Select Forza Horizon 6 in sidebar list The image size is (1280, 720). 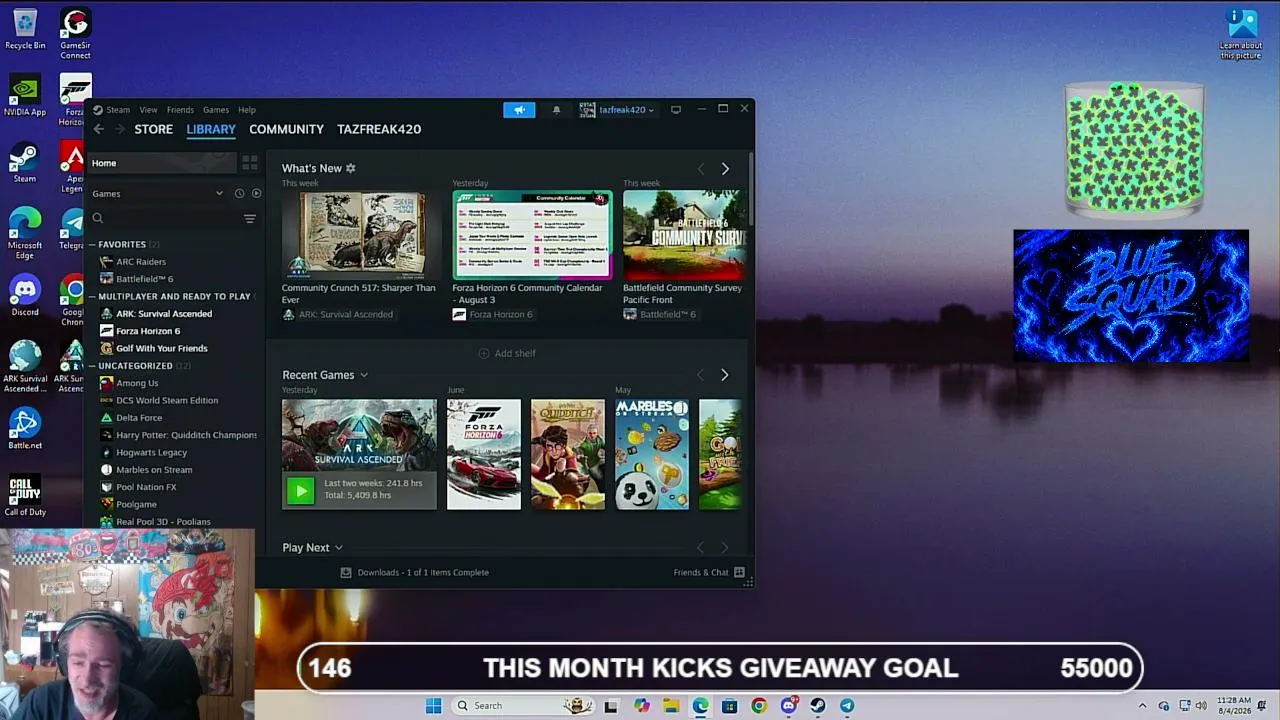148,331
